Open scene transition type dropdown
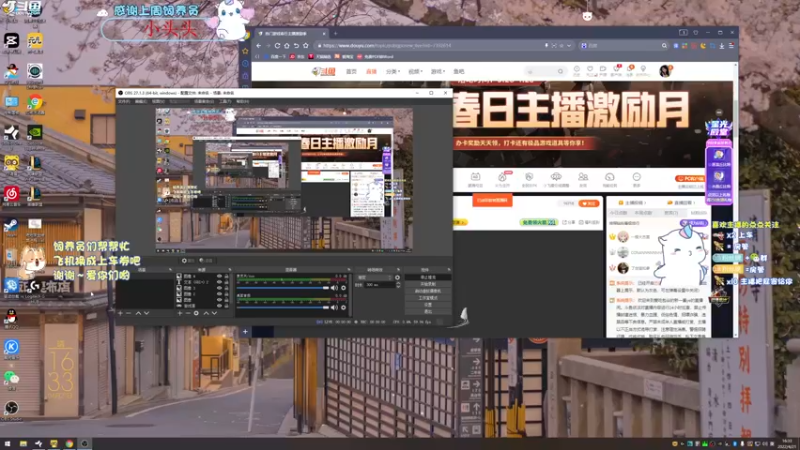This screenshot has width=800, height=450. point(376,278)
